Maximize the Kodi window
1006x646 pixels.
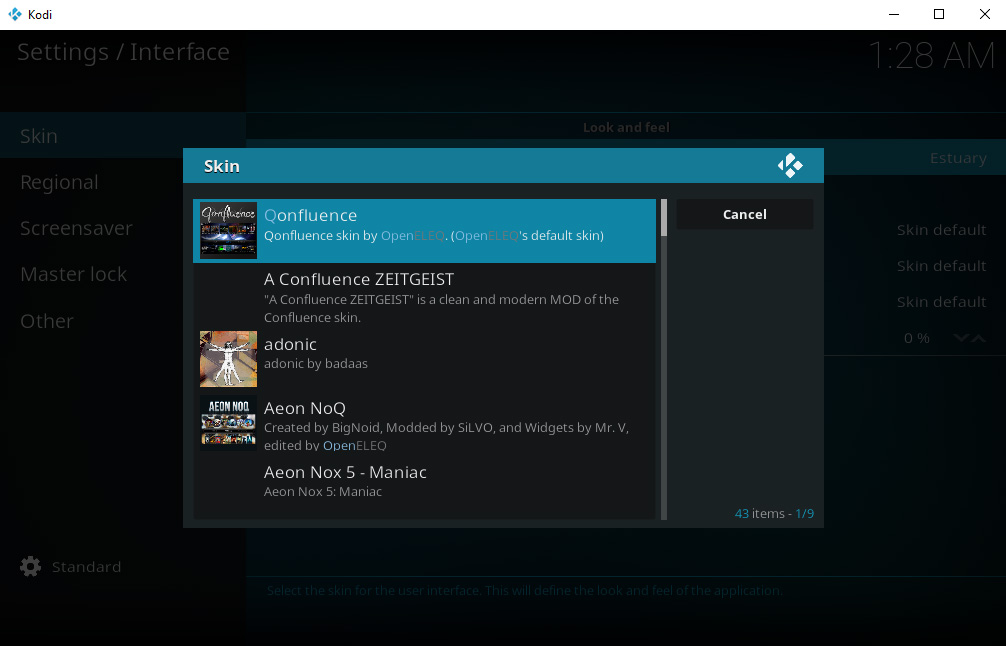click(939, 14)
